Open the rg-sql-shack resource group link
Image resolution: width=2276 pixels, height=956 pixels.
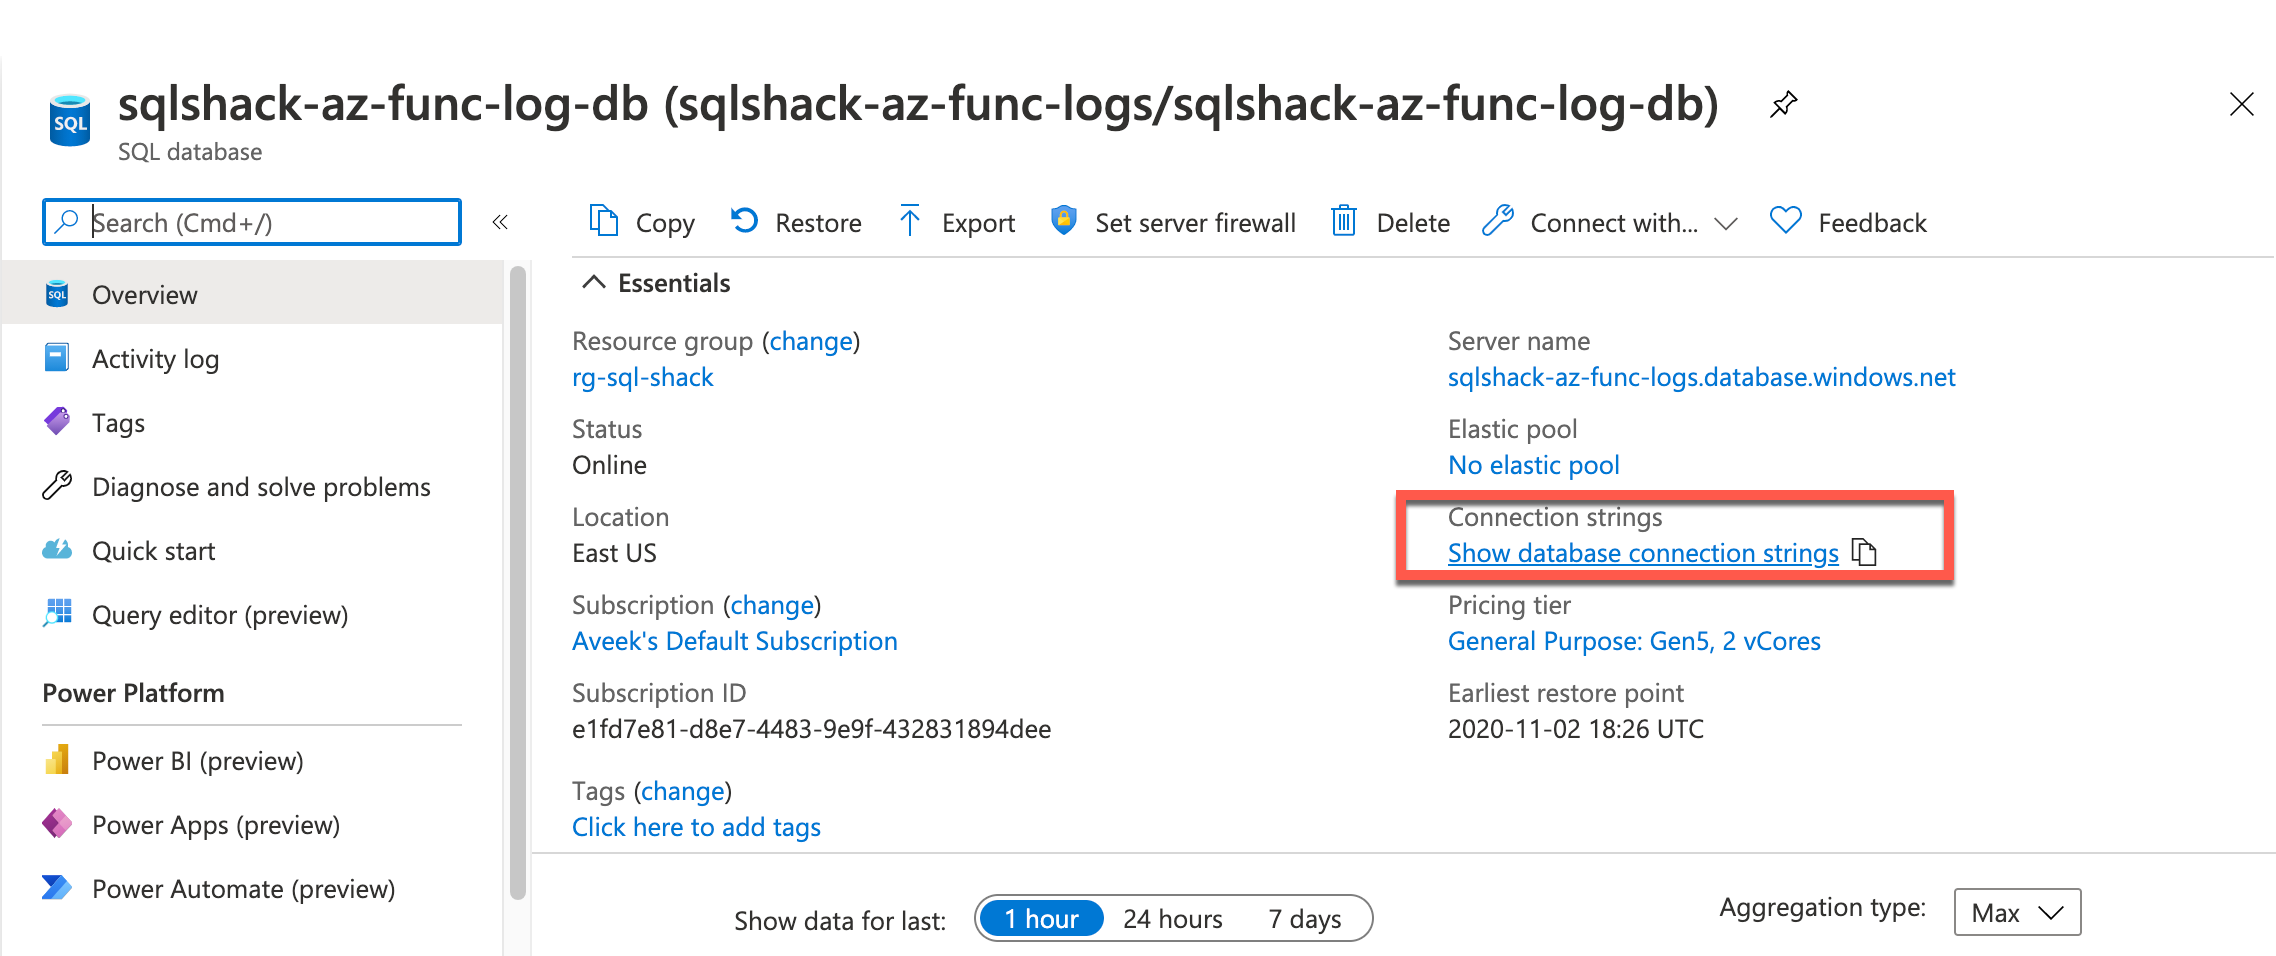(642, 377)
